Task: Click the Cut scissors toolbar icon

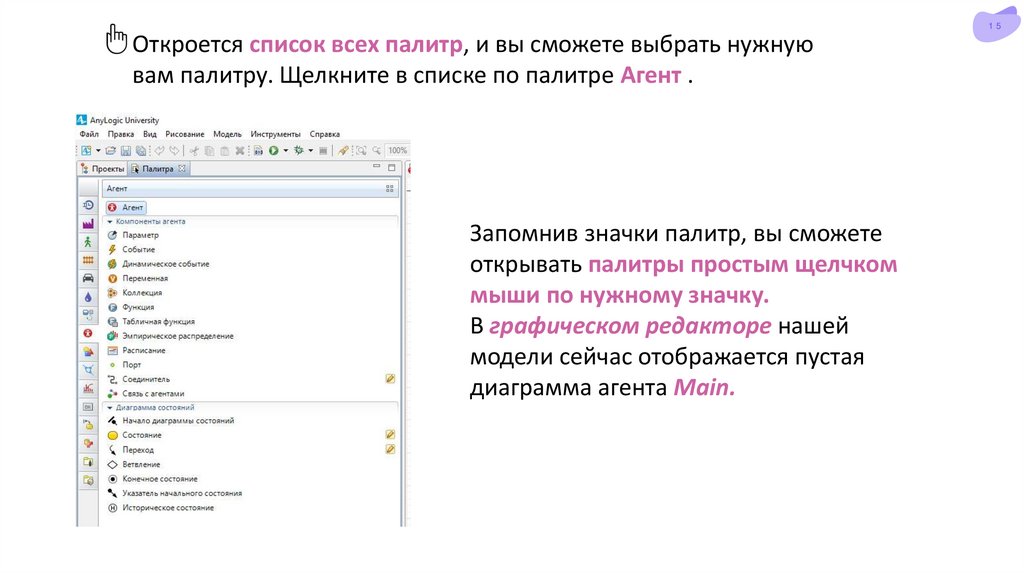Action: pyautogui.click(x=194, y=150)
